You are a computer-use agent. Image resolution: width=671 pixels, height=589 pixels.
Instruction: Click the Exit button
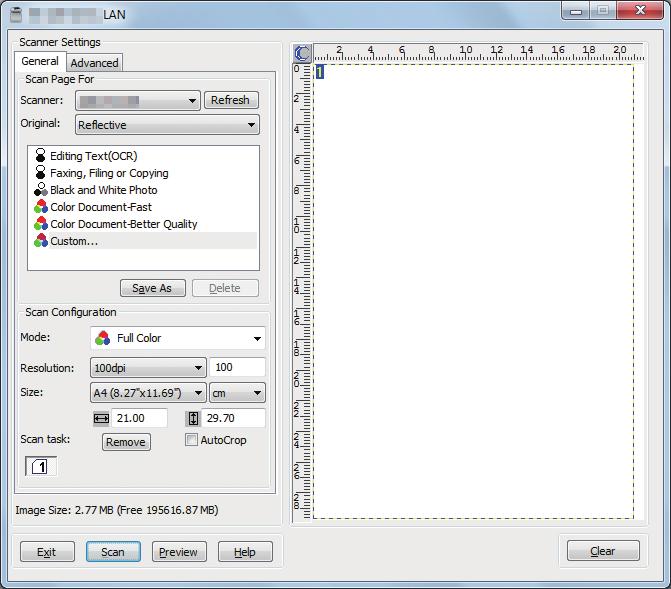[47, 552]
